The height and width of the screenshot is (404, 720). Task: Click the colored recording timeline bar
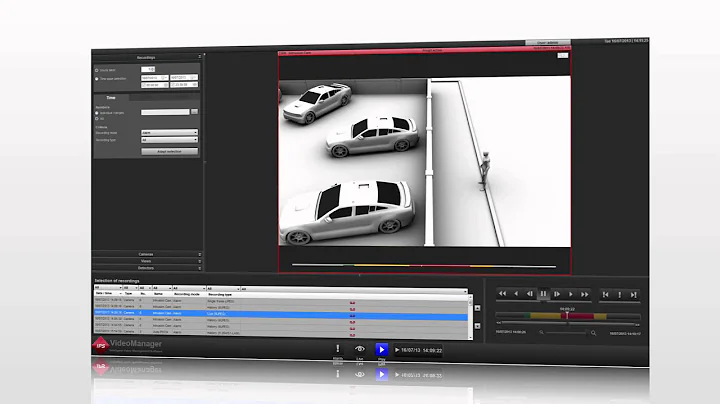click(x=568, y=316)
